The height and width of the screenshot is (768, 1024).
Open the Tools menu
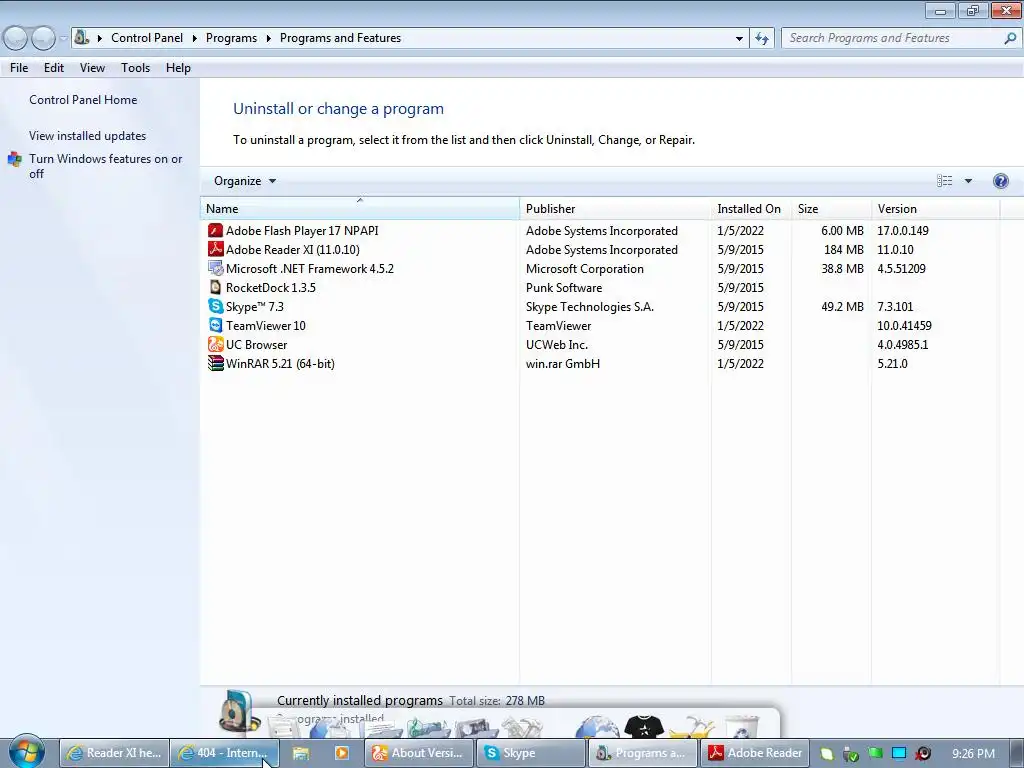pos(135,68)
